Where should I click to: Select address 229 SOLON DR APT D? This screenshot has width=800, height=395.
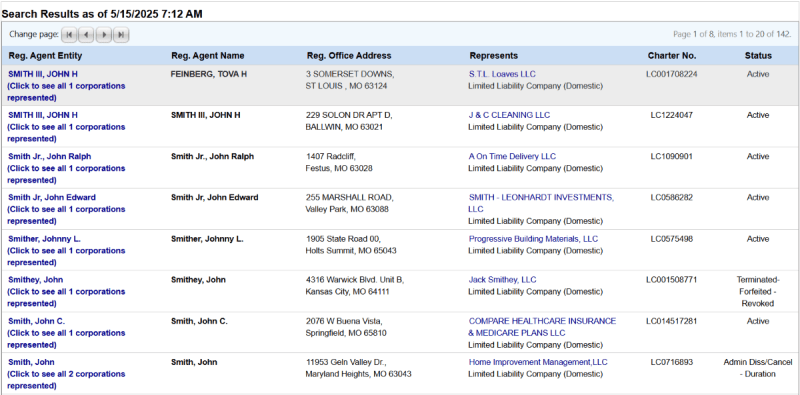point(349,115)
